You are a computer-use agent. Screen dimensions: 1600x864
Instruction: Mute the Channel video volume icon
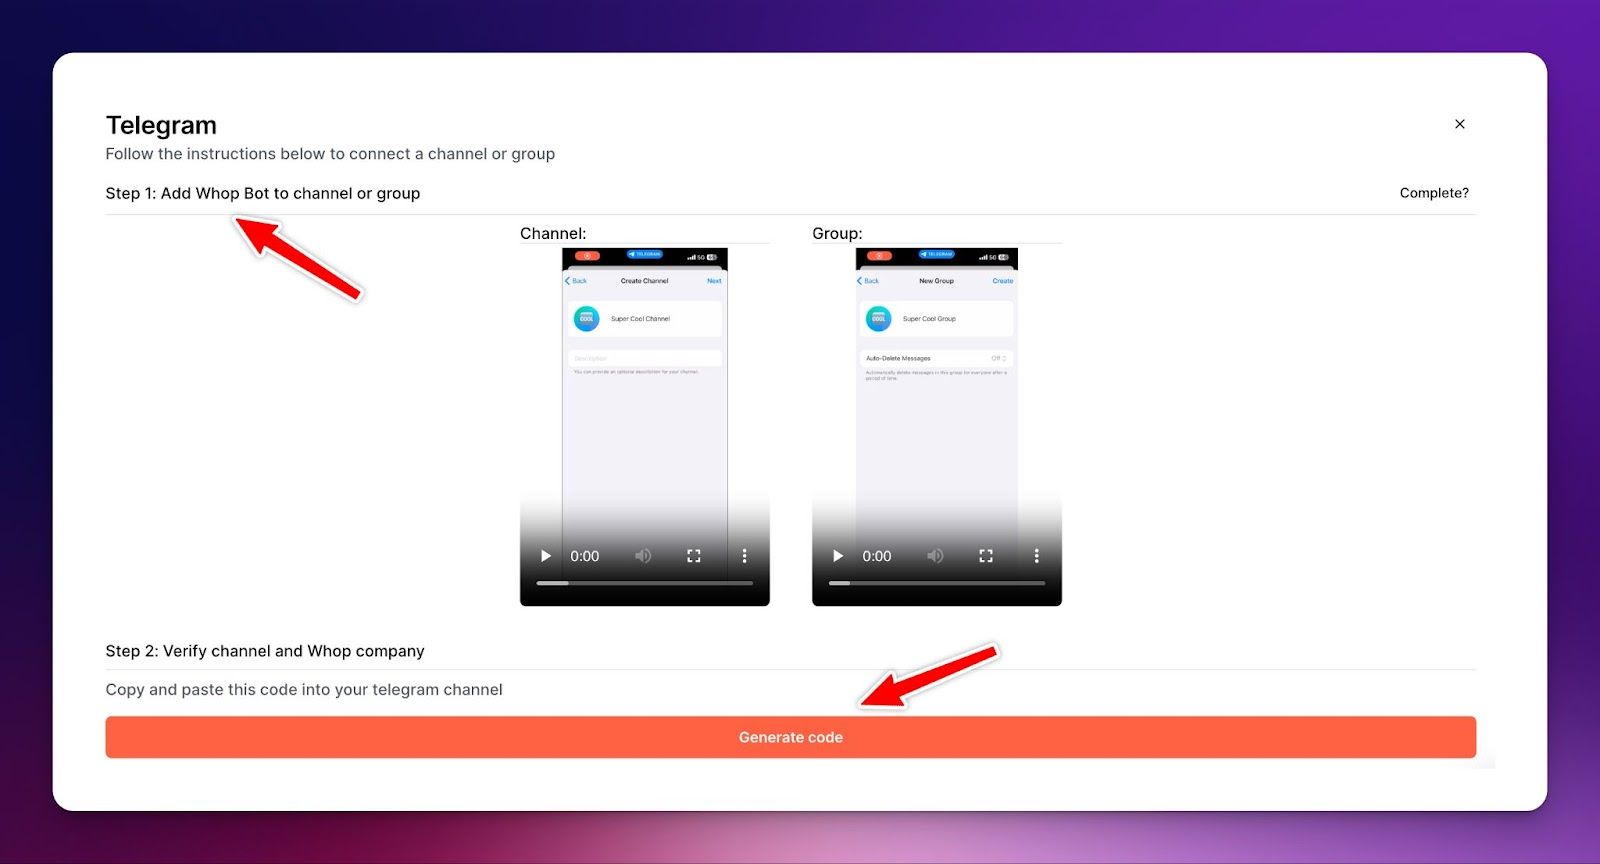coord(643,556)
